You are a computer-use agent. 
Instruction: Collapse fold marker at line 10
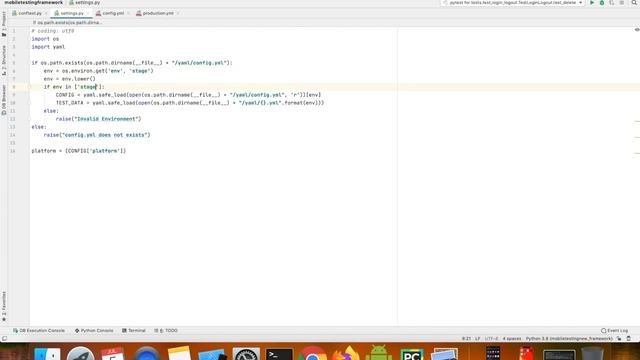click(x=29, y=103)
